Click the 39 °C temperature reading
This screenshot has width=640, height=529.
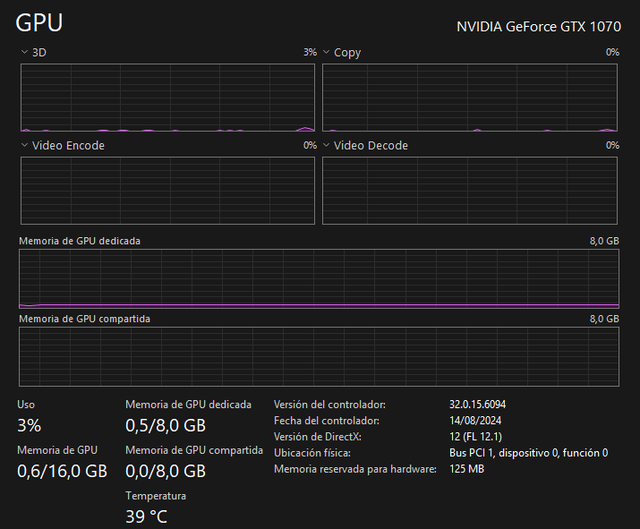pos(146,516)
